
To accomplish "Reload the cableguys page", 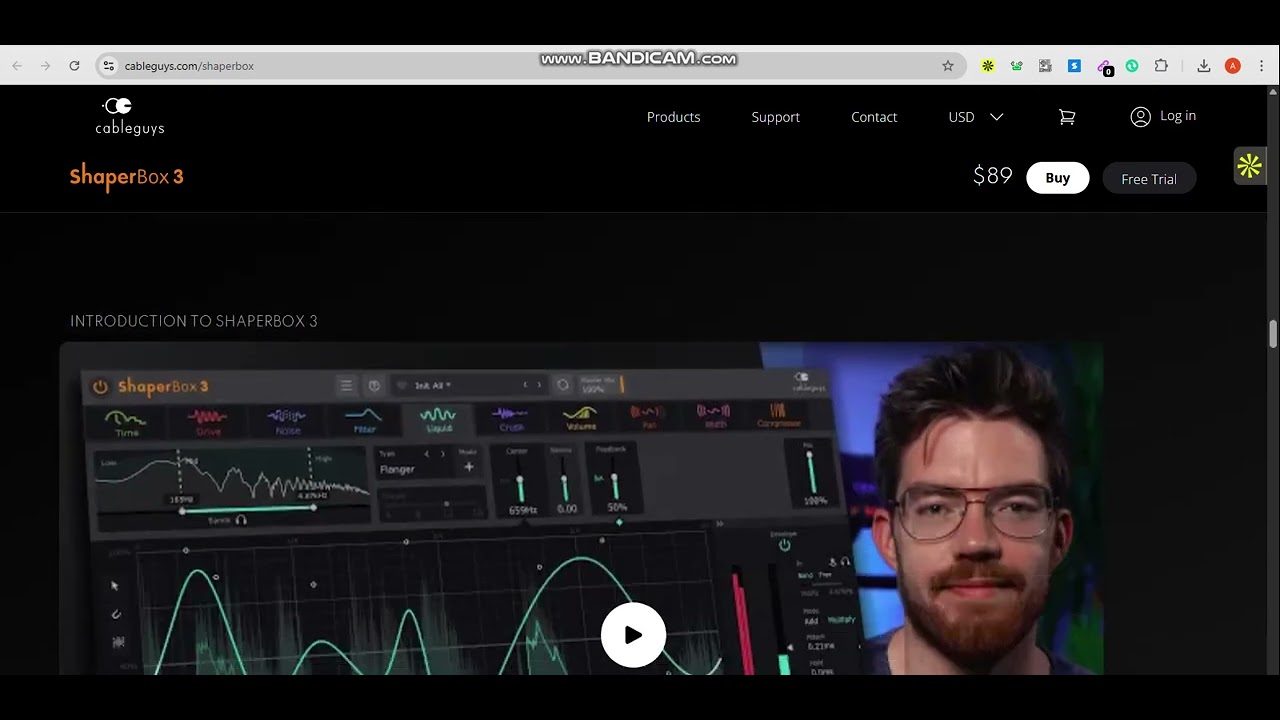I will point(74,66).
